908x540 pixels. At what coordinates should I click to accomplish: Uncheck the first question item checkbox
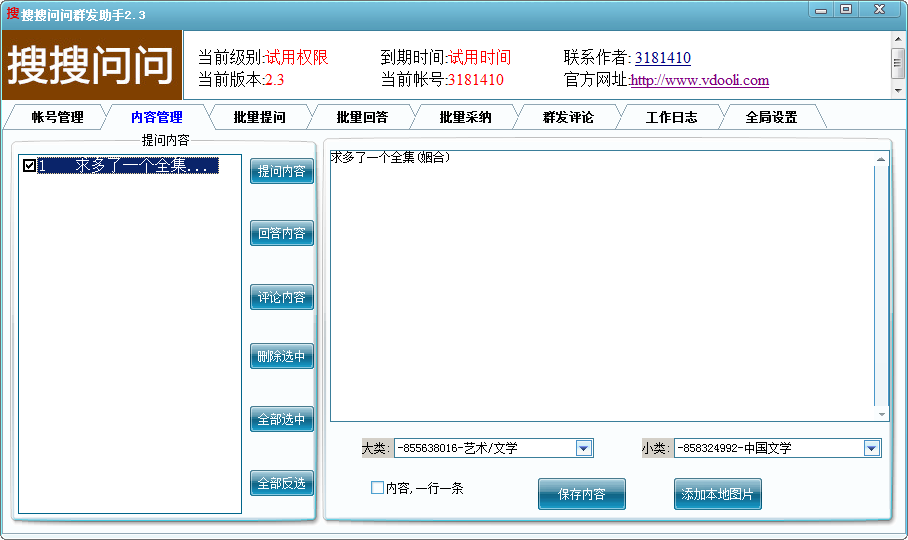tap(29, 166)
